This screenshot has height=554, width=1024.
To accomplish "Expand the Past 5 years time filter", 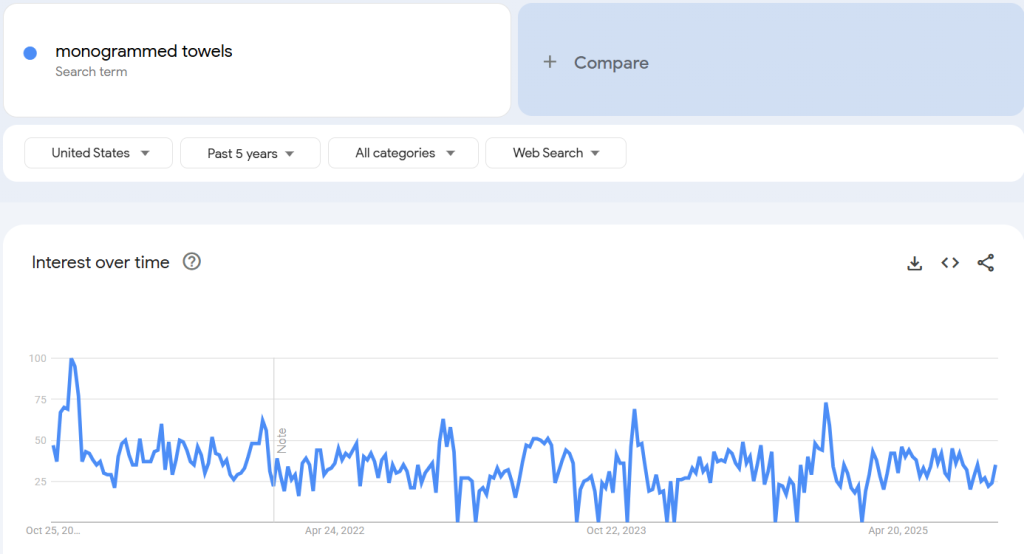I will [250, 153].
